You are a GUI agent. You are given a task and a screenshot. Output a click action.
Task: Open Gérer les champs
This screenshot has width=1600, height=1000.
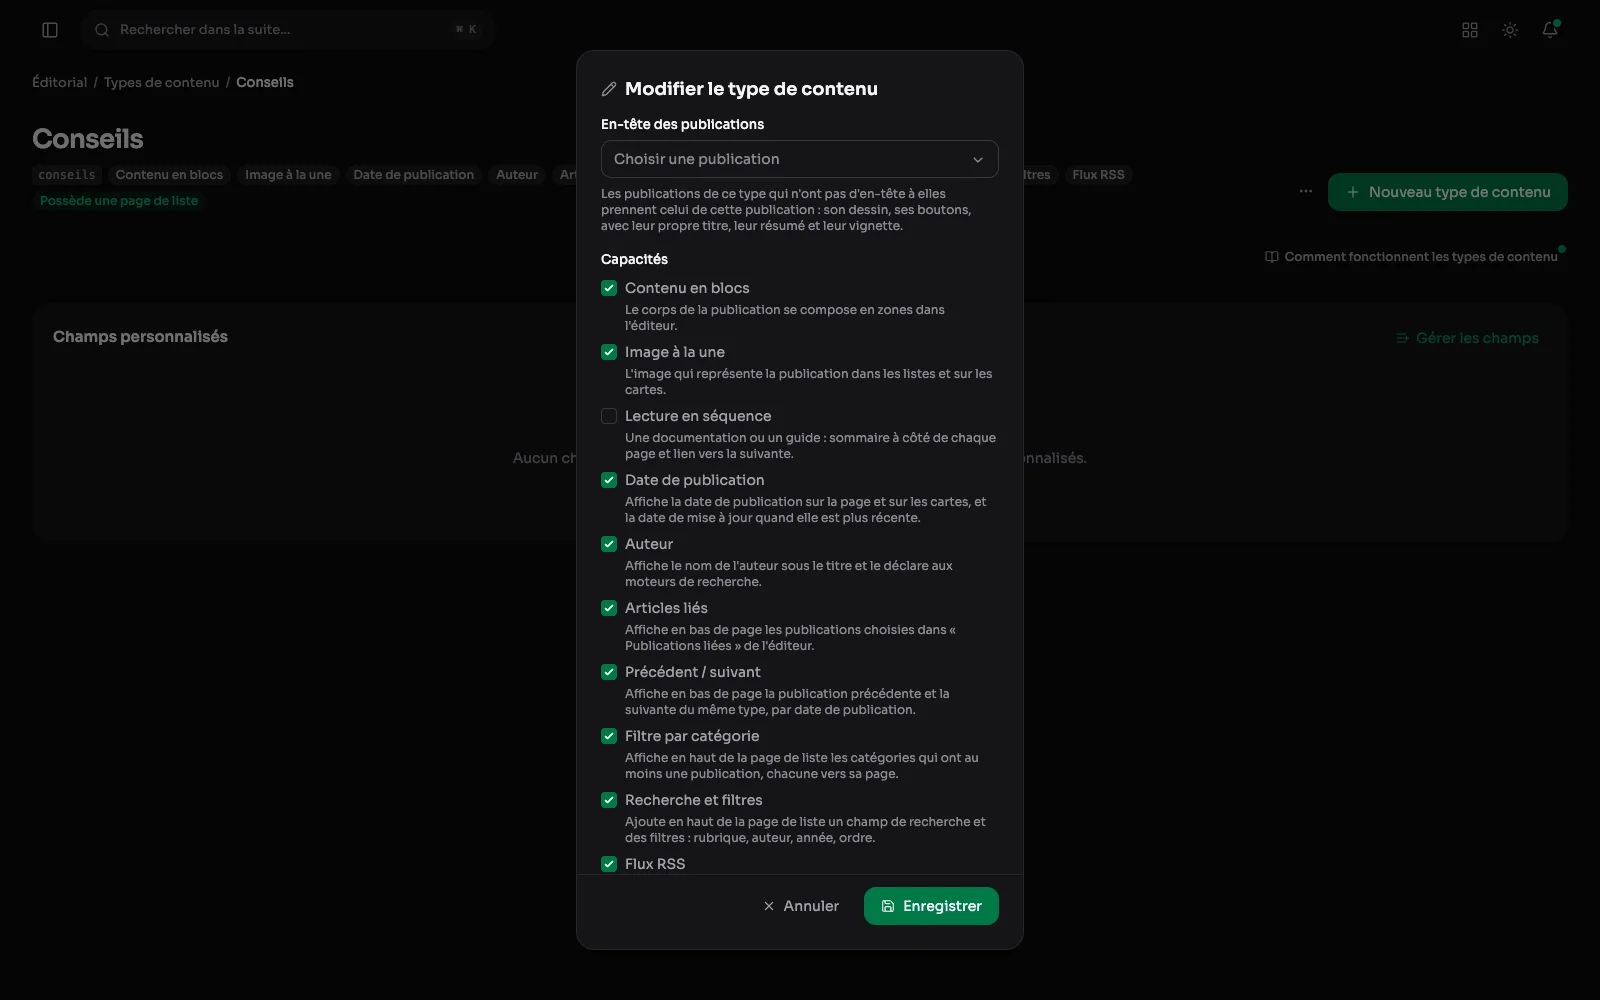(1467, 338)
